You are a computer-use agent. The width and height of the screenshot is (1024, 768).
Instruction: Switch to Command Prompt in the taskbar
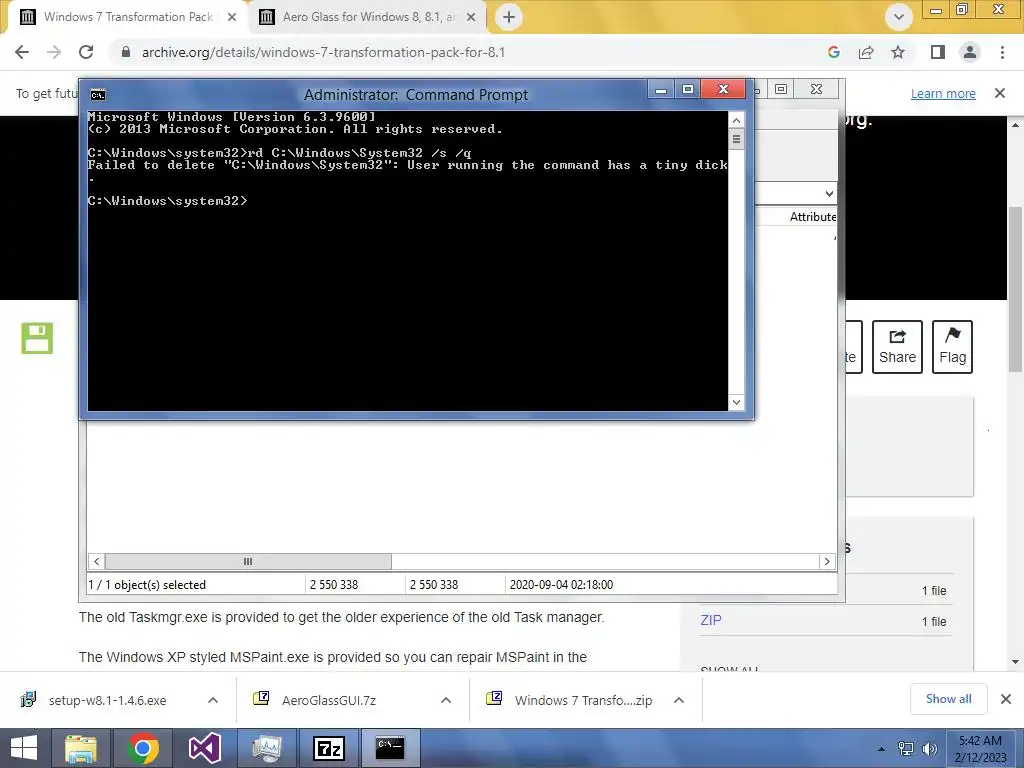(390, 748)
